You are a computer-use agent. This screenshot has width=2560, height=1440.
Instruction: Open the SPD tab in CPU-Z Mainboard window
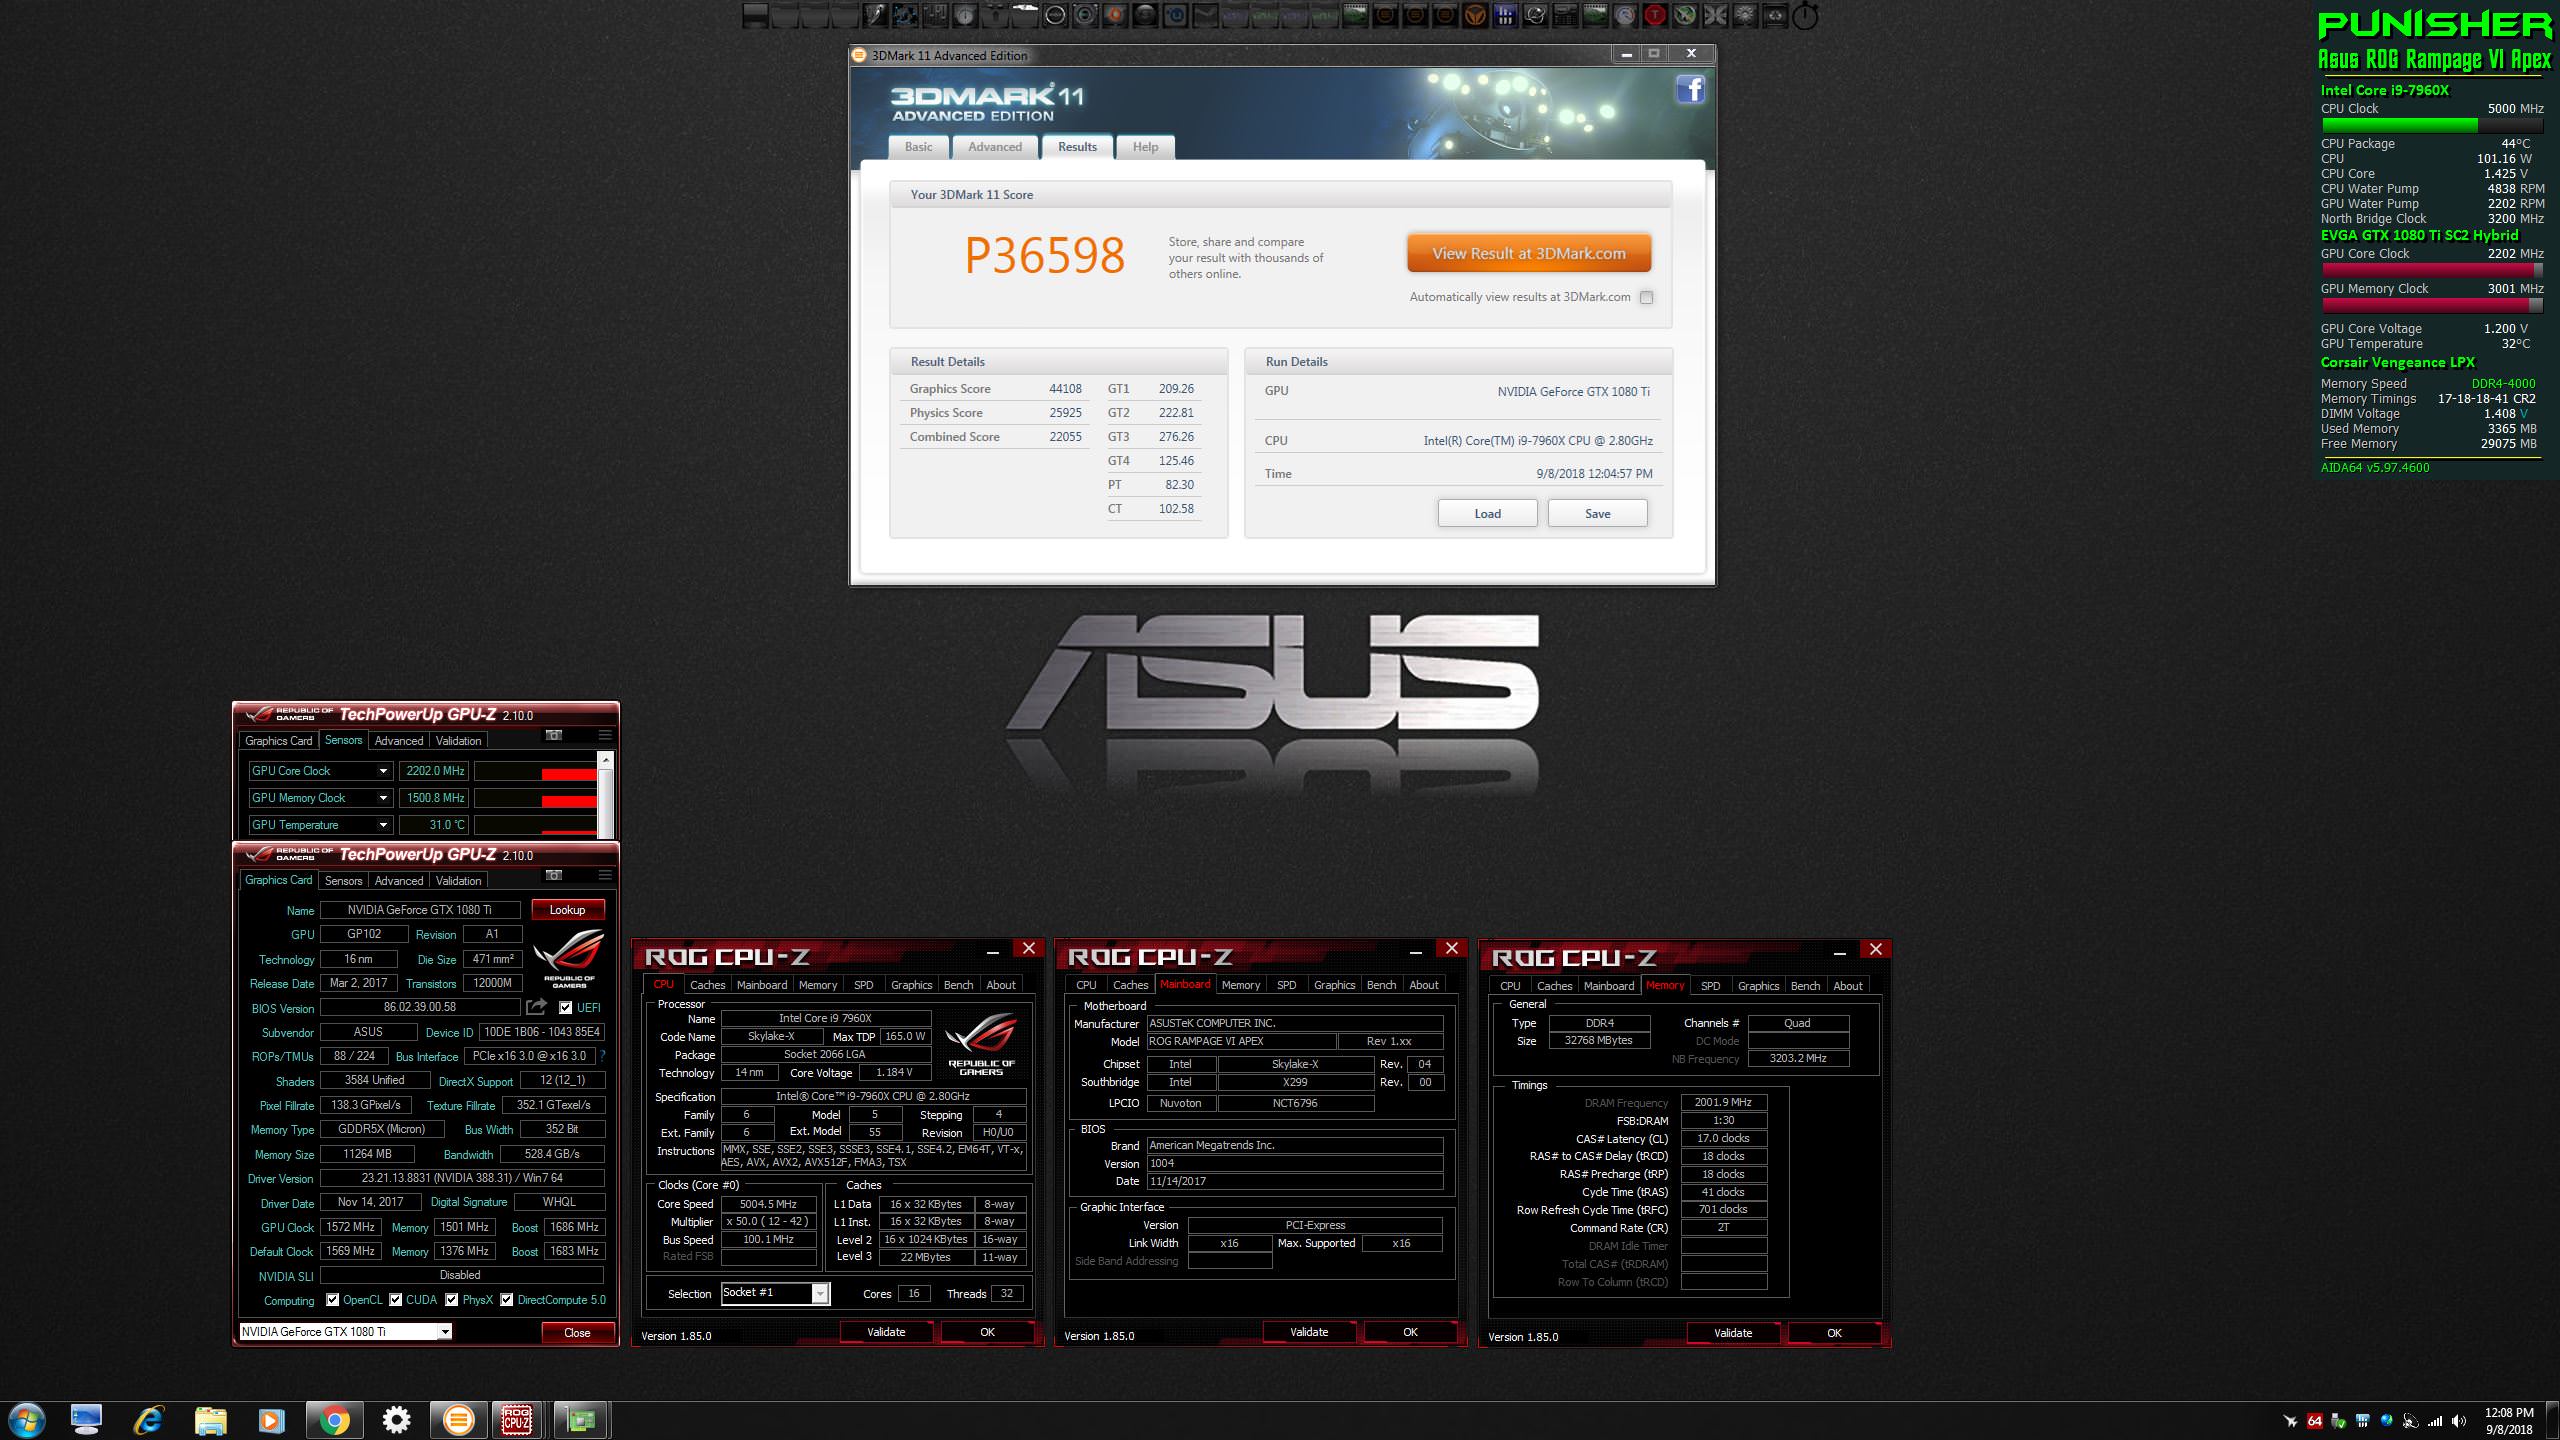point(1286,985)
